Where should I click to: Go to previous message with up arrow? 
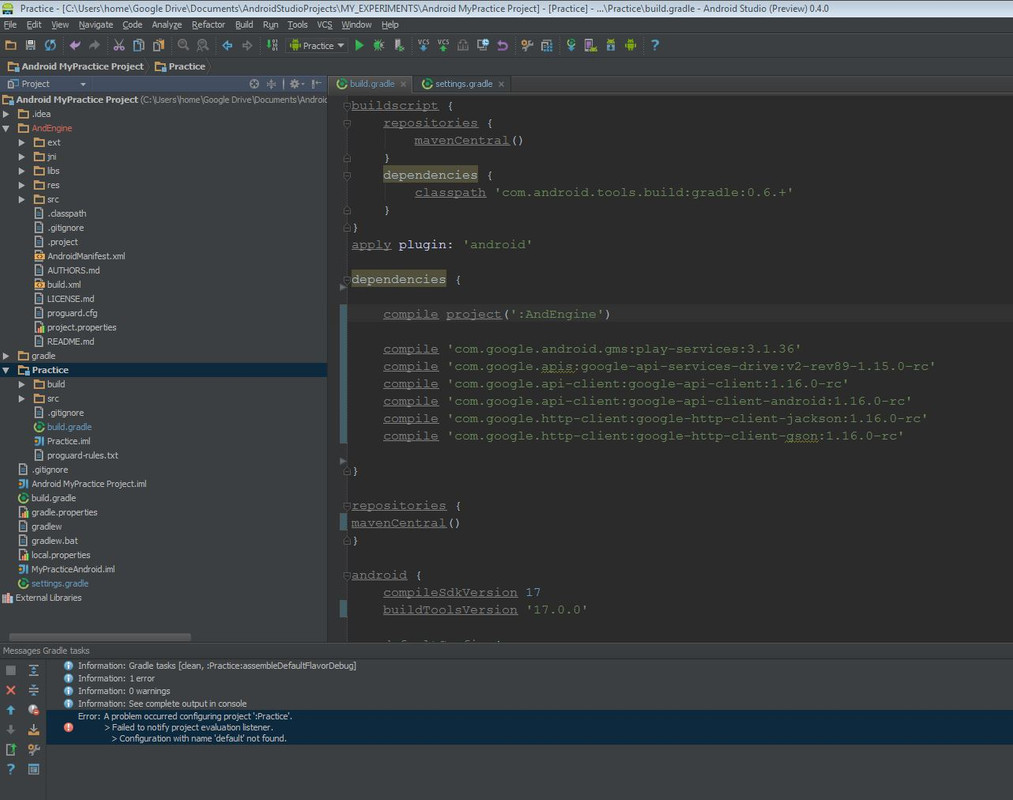11,710
